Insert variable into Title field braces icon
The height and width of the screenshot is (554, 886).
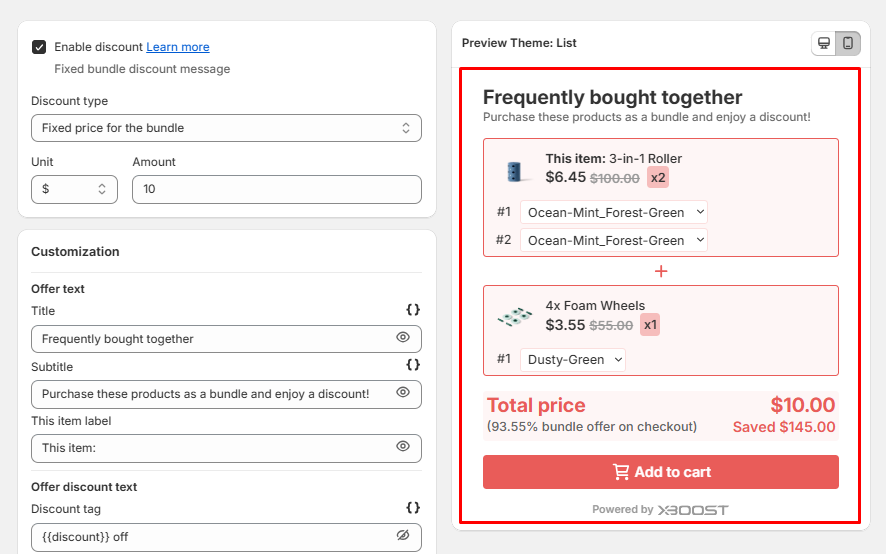coord(413,310)
